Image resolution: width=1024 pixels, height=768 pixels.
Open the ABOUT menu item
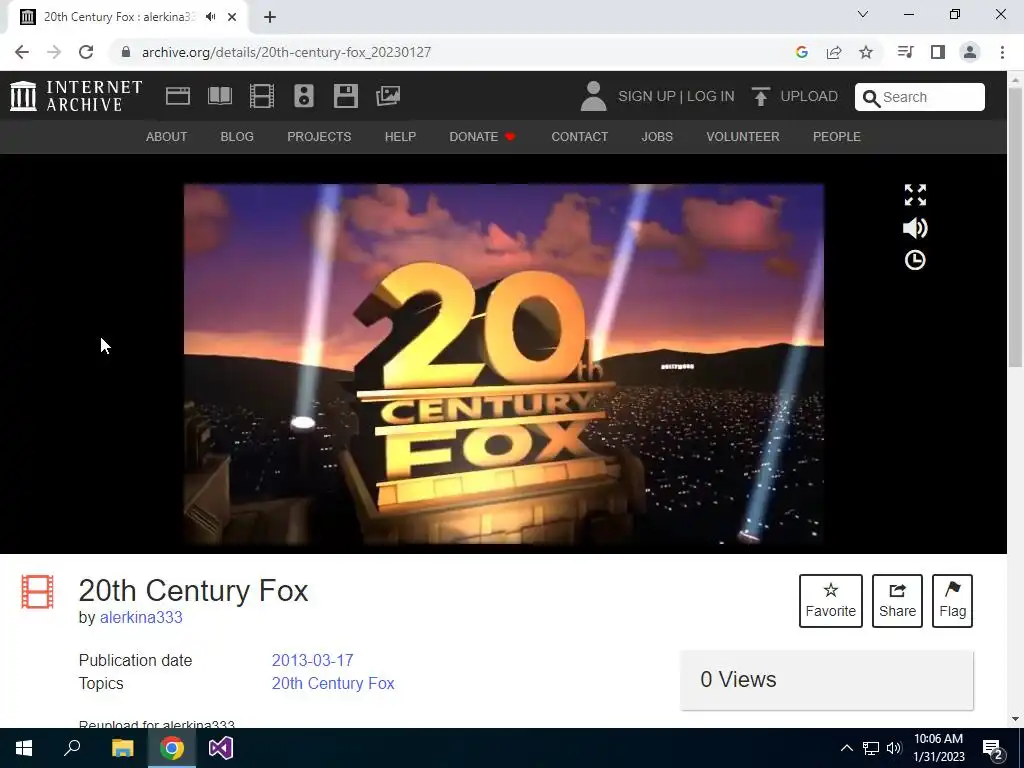167,136
